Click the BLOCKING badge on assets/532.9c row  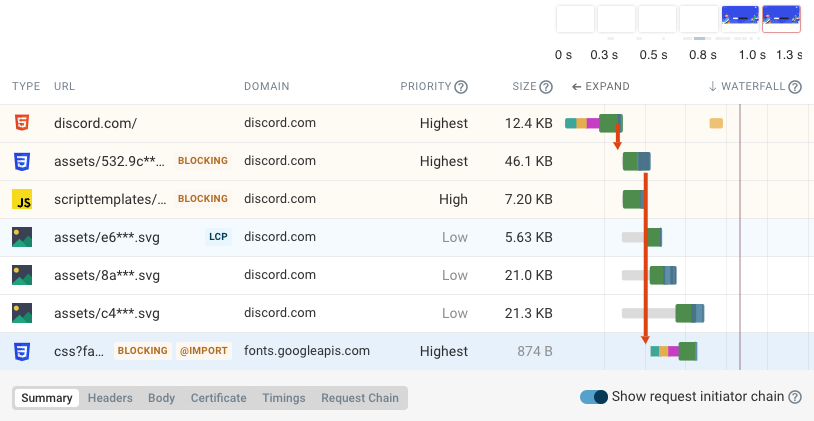(x=202, y=161)
